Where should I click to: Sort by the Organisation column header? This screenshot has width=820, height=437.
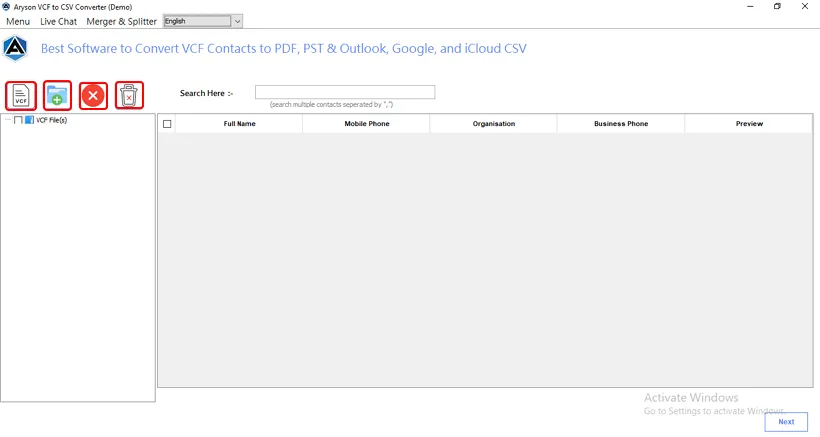(494, 124)
